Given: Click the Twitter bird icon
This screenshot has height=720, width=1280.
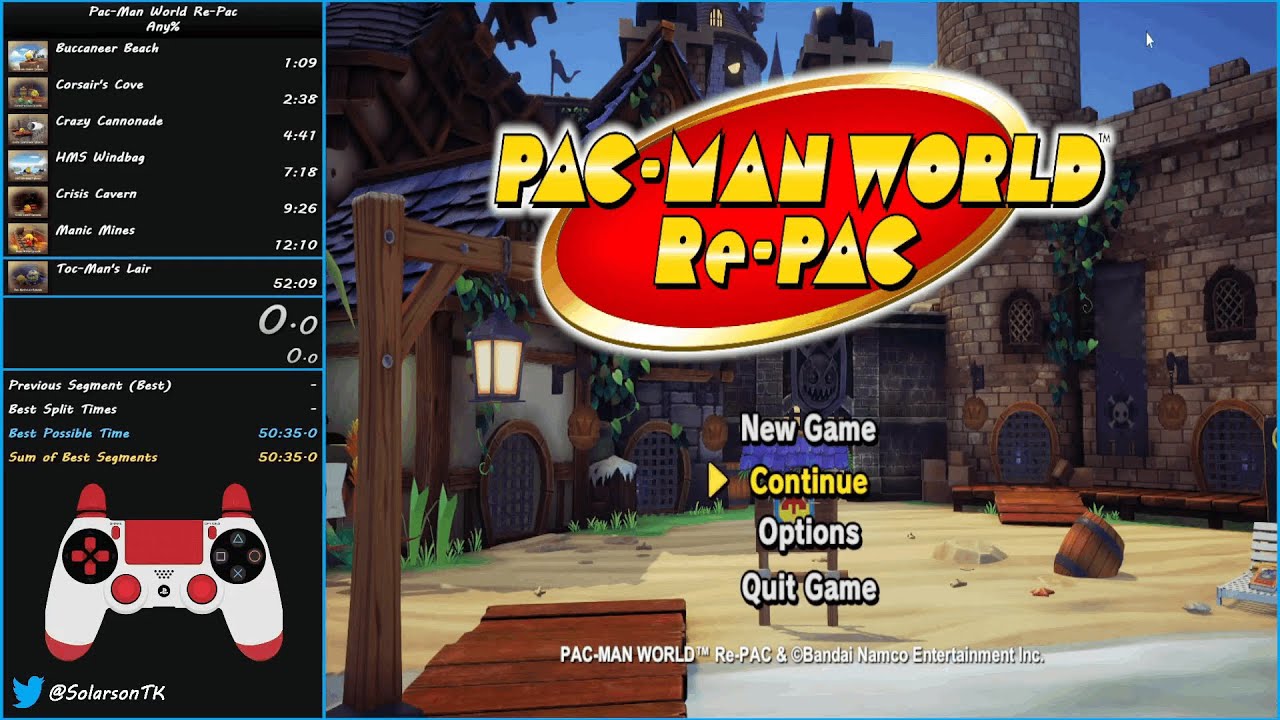Looking at the screenshot, I should (x=27, y=692).
